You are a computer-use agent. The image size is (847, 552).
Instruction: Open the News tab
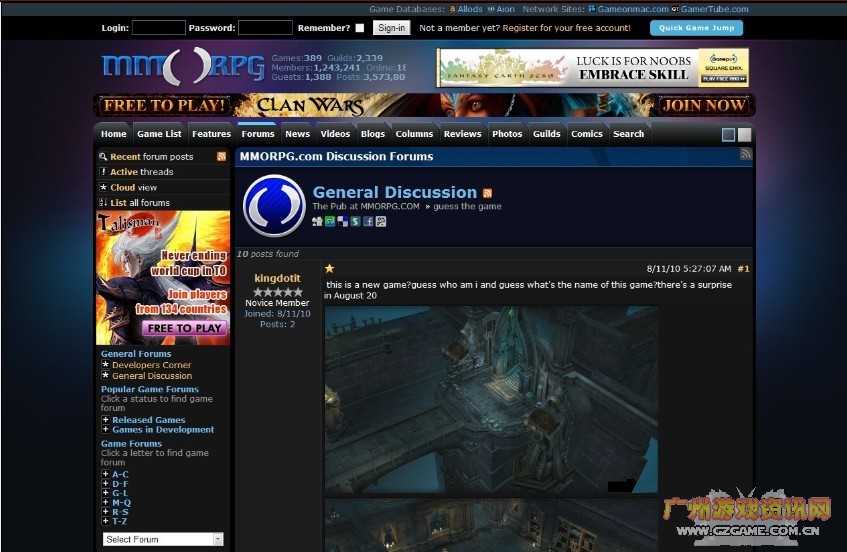click(298, 134)
